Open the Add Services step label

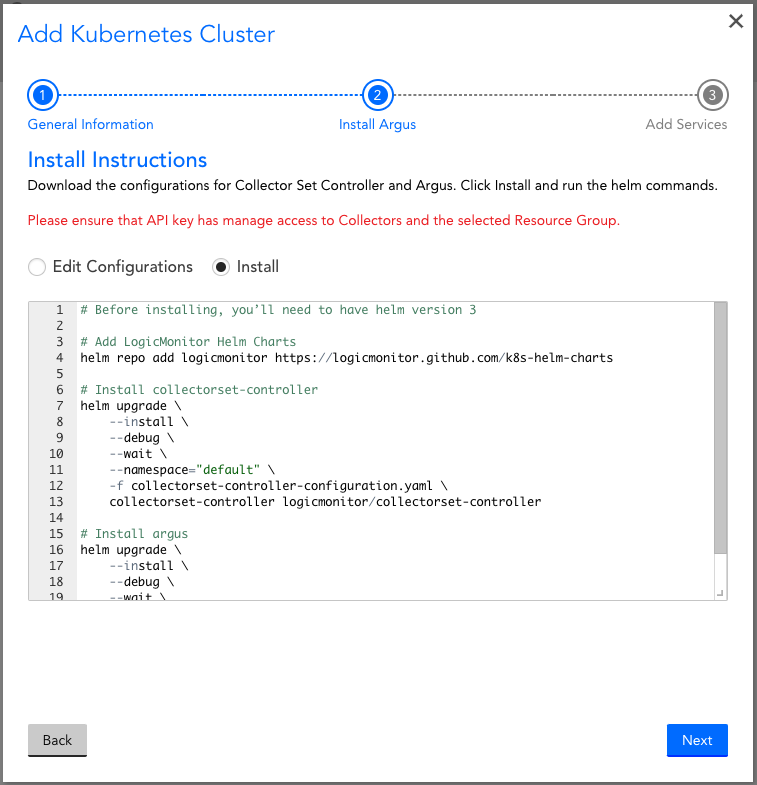[686, 124]
